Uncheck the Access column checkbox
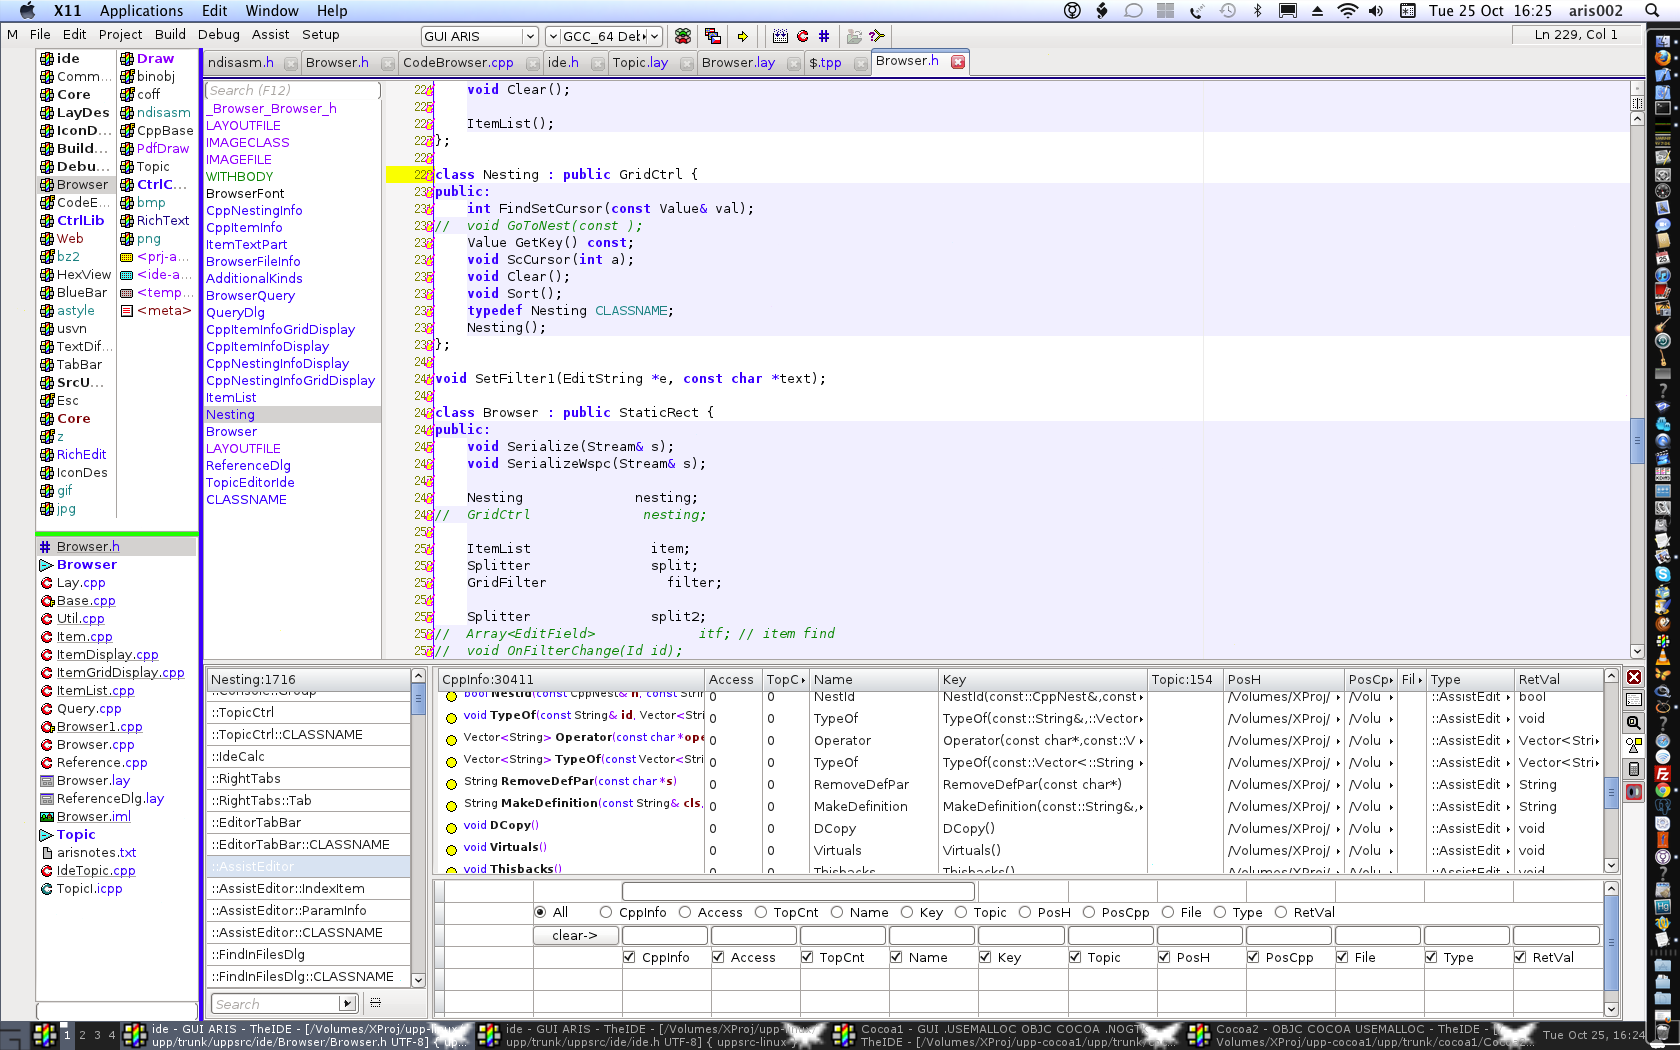 (718, 957)
